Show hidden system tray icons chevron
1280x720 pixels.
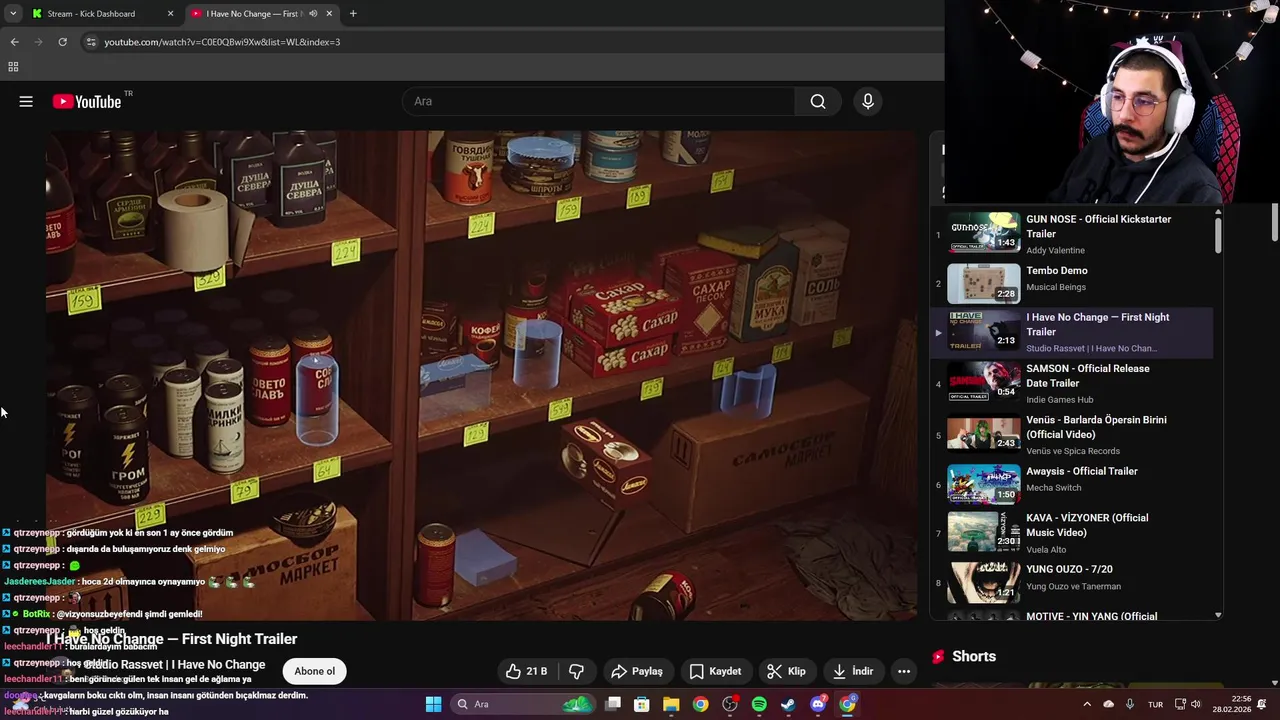coord(1088,704)
